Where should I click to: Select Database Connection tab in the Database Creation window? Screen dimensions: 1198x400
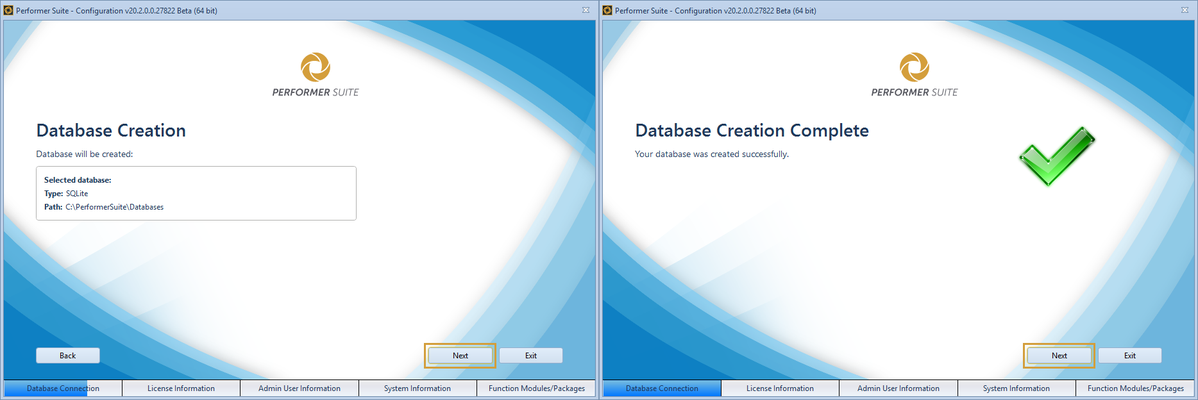(62, 388)
